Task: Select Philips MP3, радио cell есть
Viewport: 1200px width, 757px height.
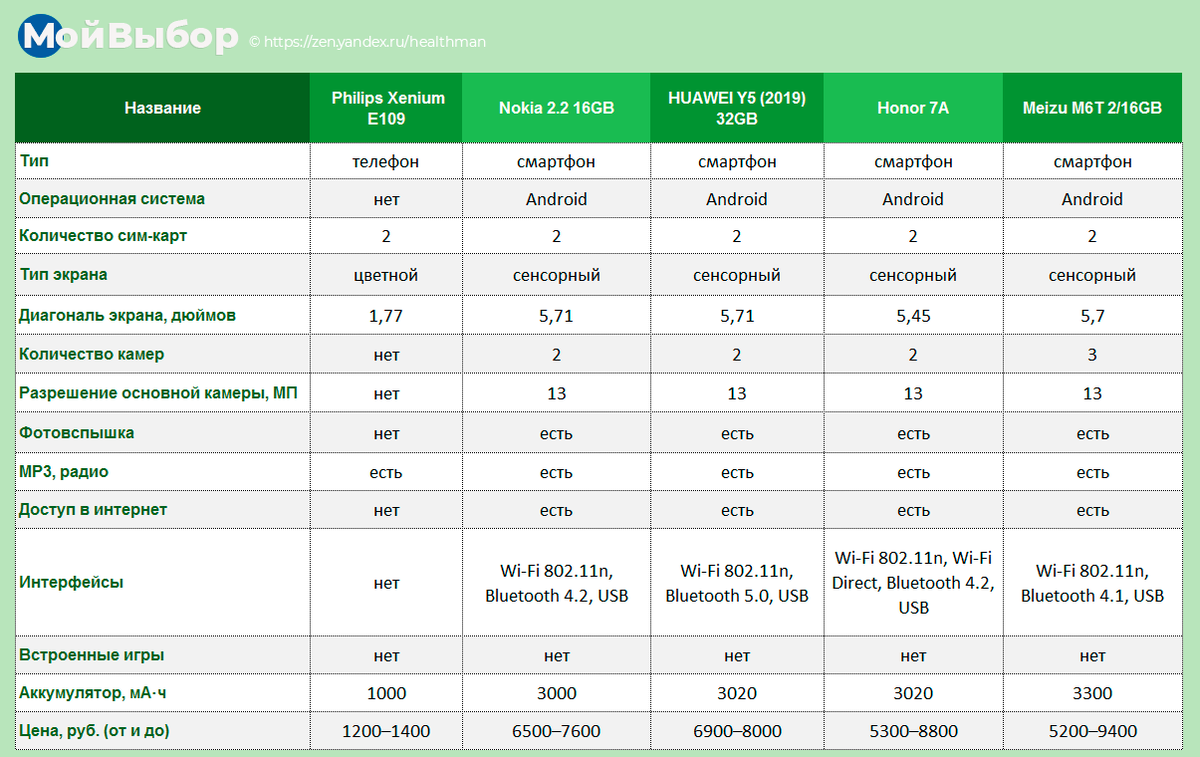Action: coord(386,472)
